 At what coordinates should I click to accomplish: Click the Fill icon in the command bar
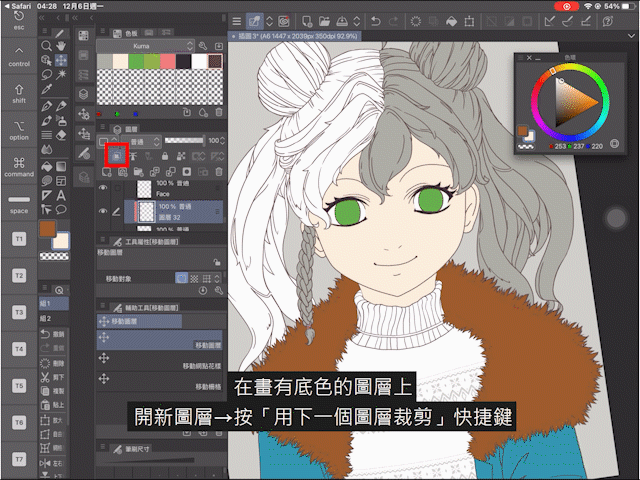click(451, 21)
